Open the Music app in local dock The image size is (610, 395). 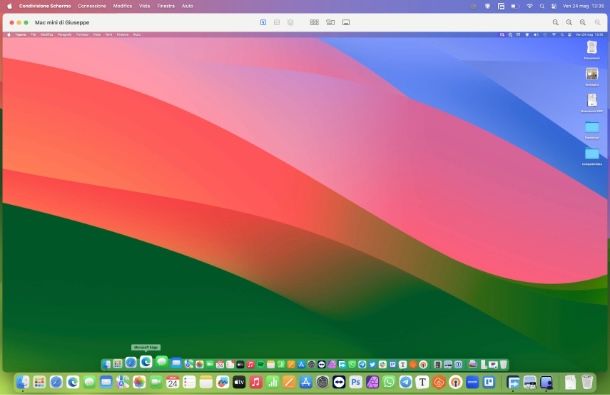[256, 382]
